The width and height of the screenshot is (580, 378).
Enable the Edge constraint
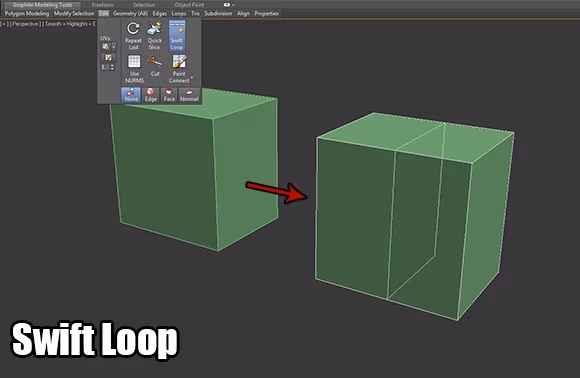coord(151,95)
